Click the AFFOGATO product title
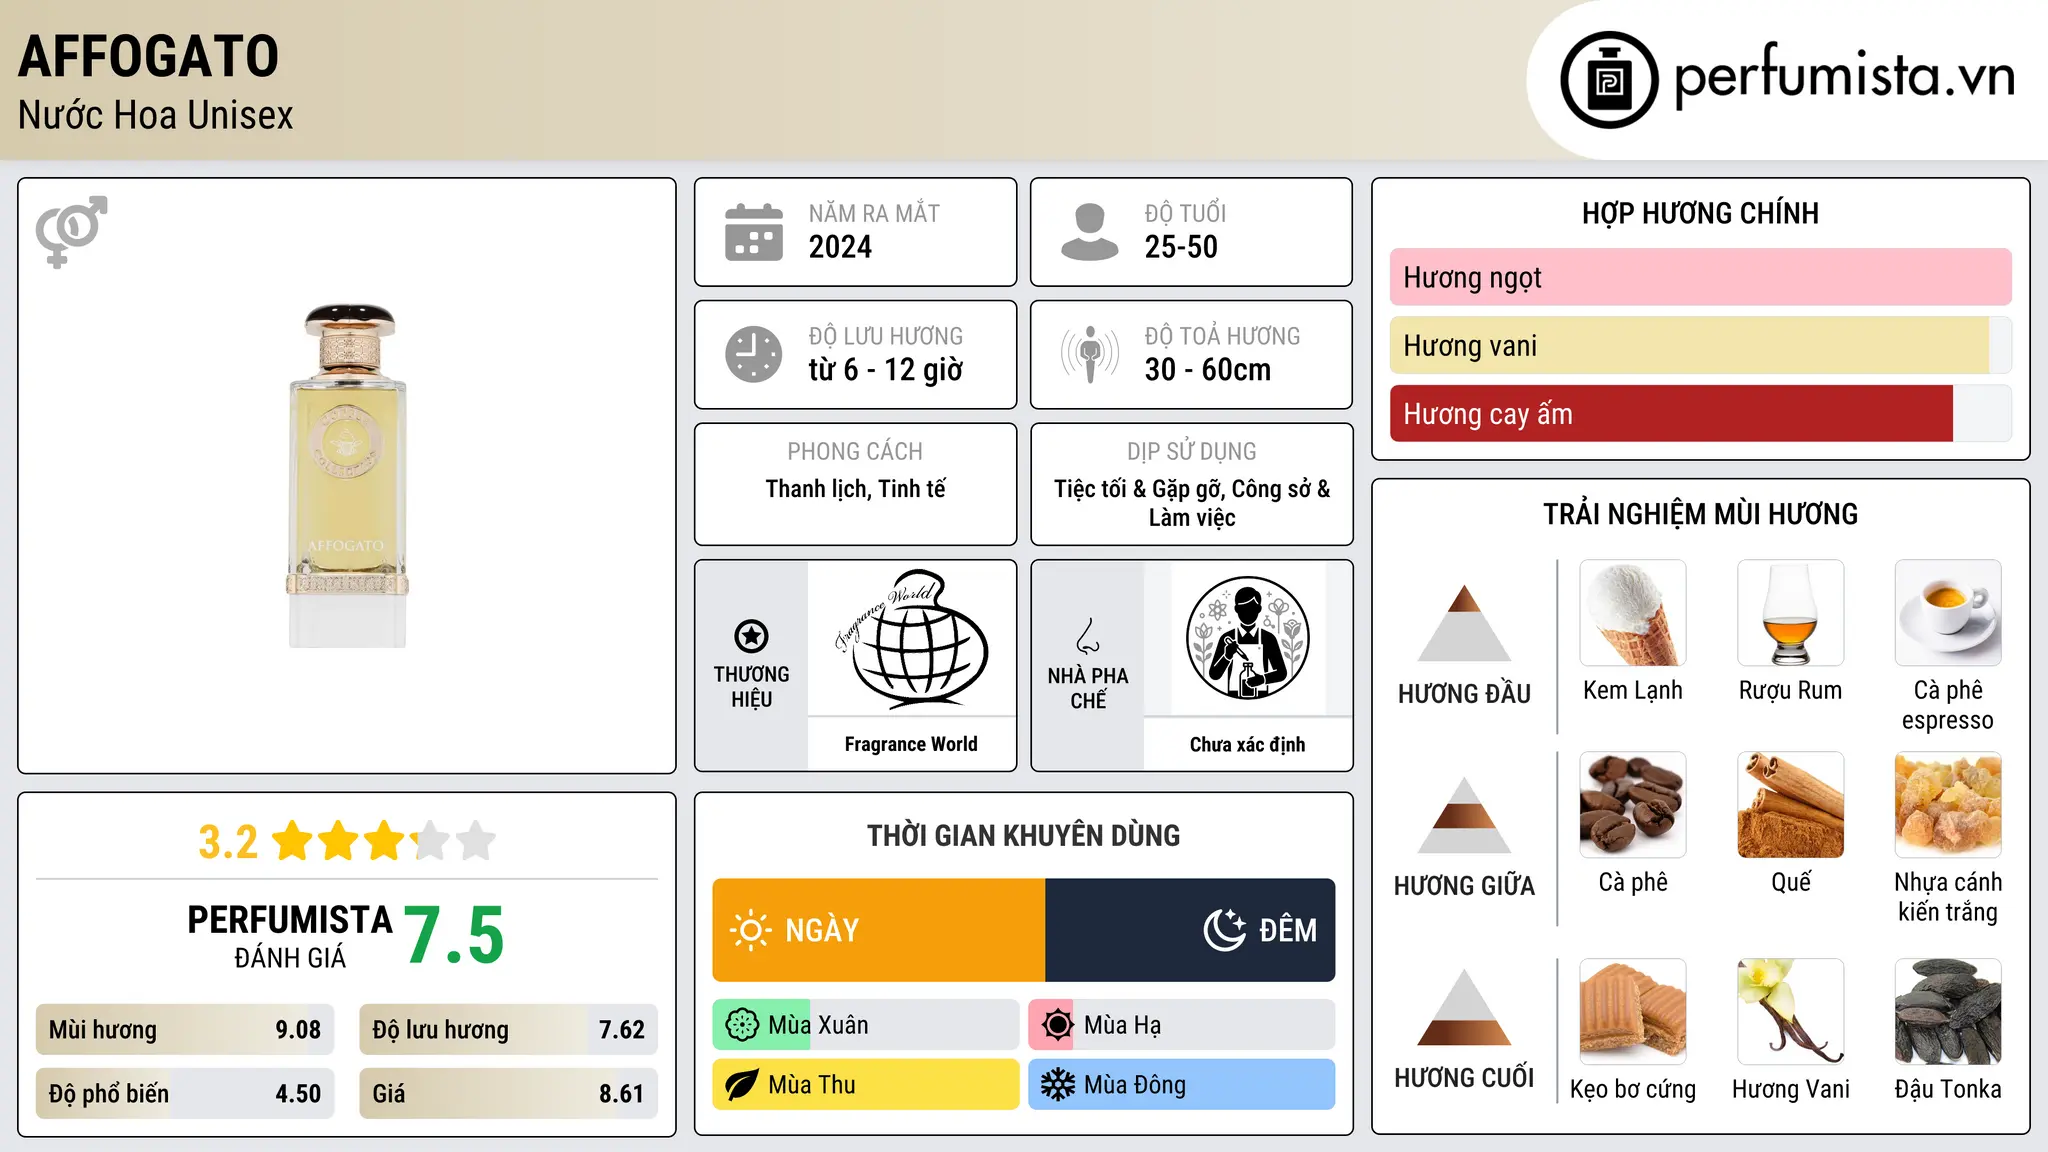2048x1152 pixels. click(148, 57)
